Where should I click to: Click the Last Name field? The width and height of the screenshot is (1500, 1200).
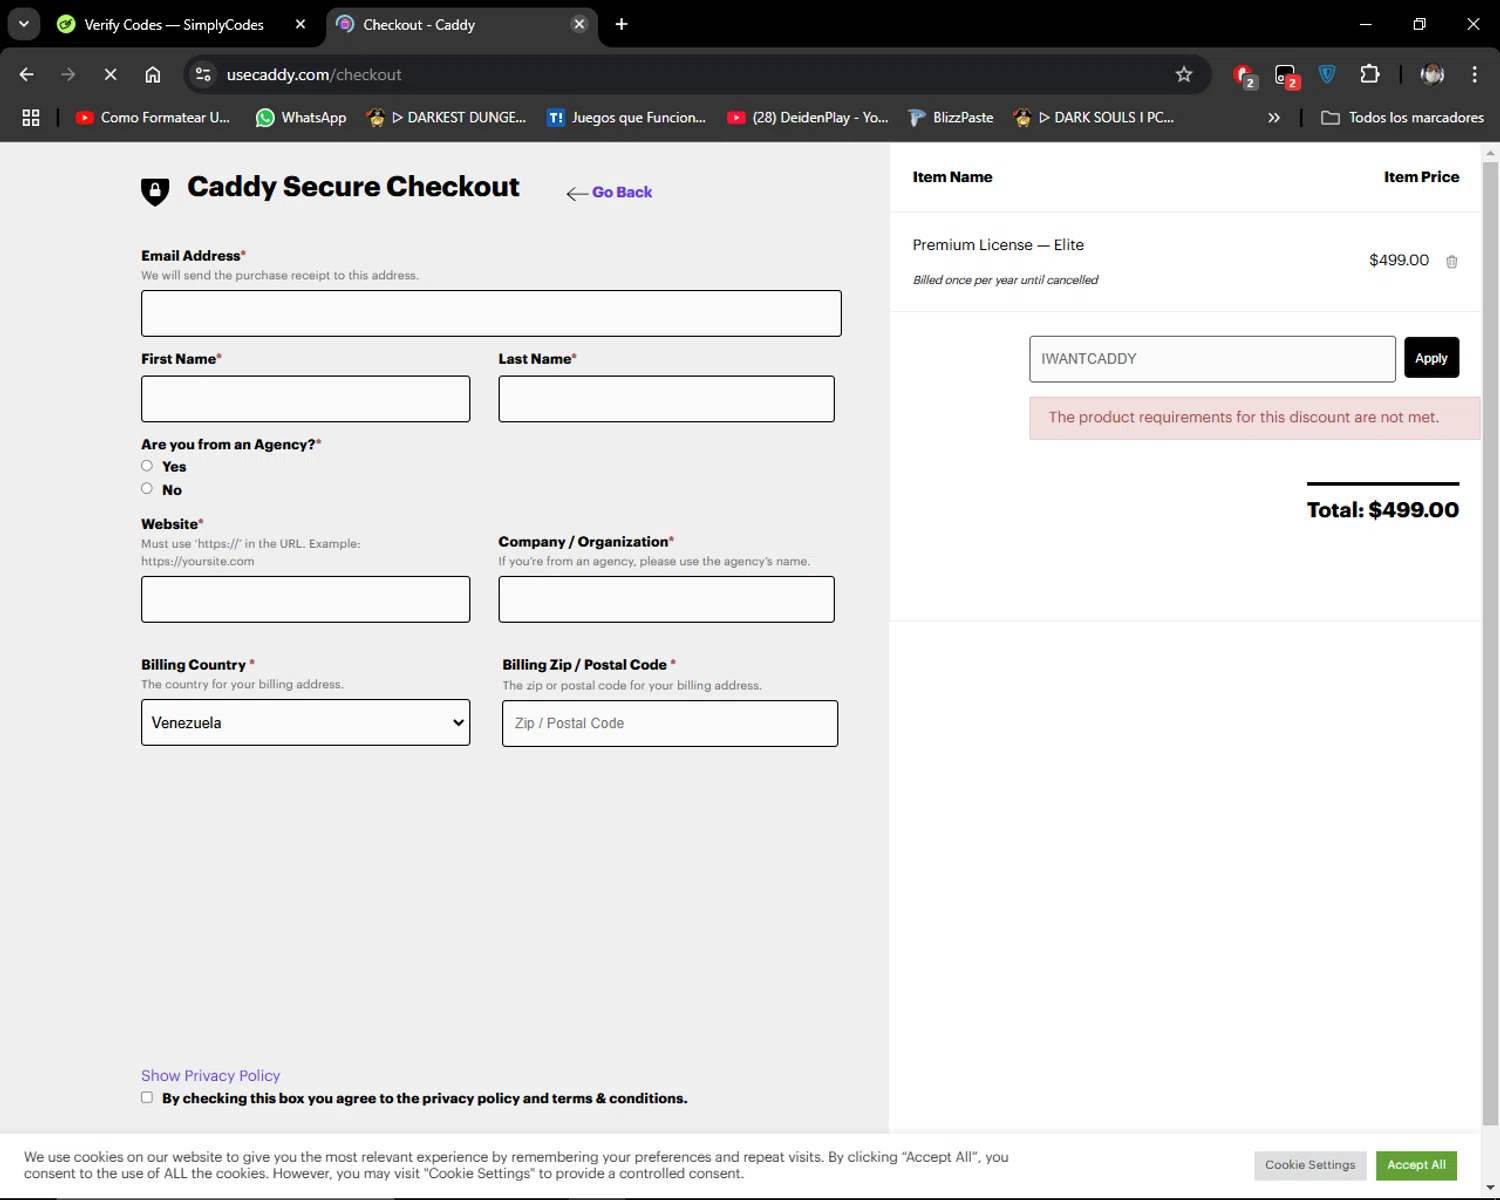tap(666, 399)
